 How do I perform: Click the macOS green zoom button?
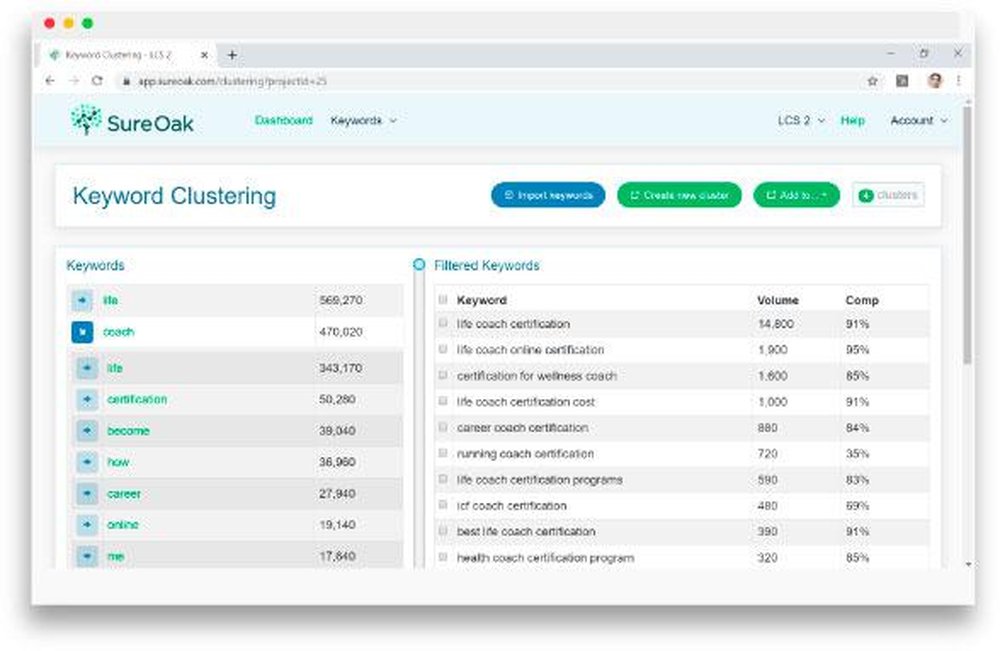[x=87, y=23]
